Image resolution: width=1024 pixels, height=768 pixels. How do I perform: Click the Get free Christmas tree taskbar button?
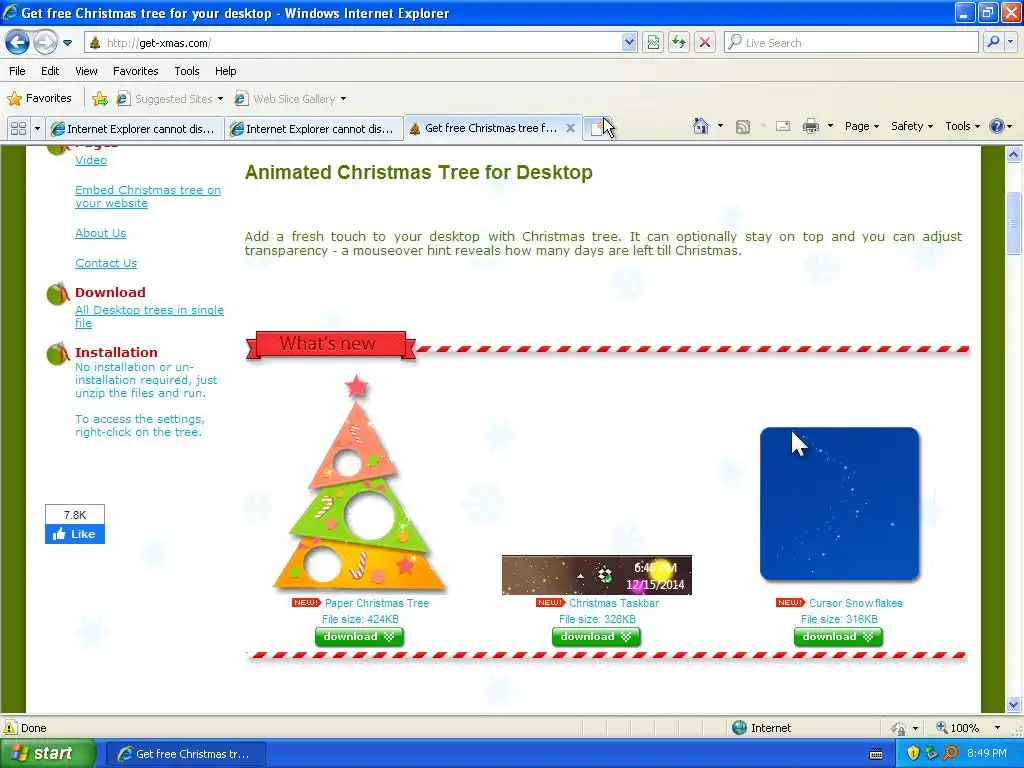pos(185,754)
